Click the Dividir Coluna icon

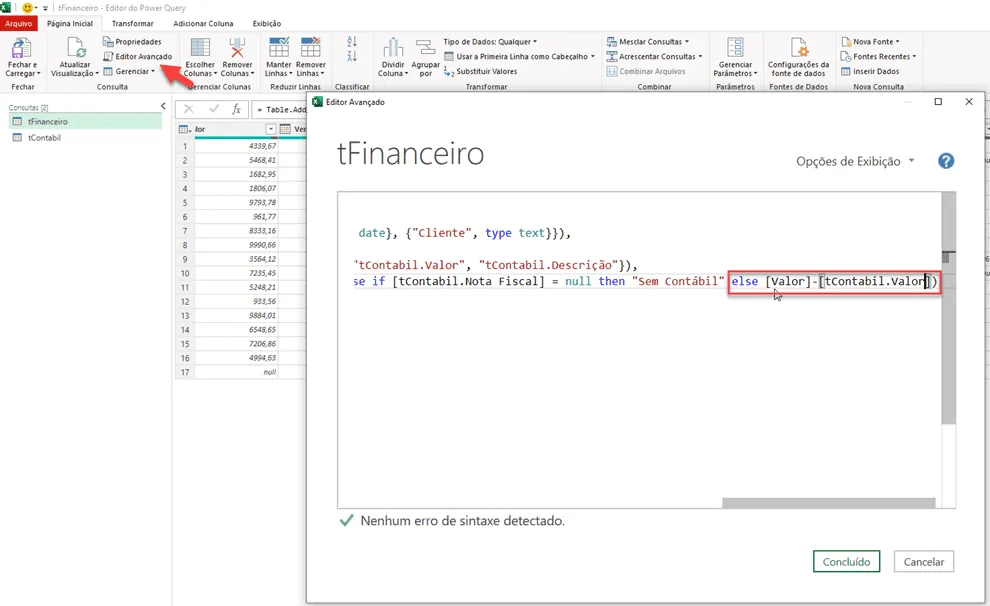pos(393,48)
